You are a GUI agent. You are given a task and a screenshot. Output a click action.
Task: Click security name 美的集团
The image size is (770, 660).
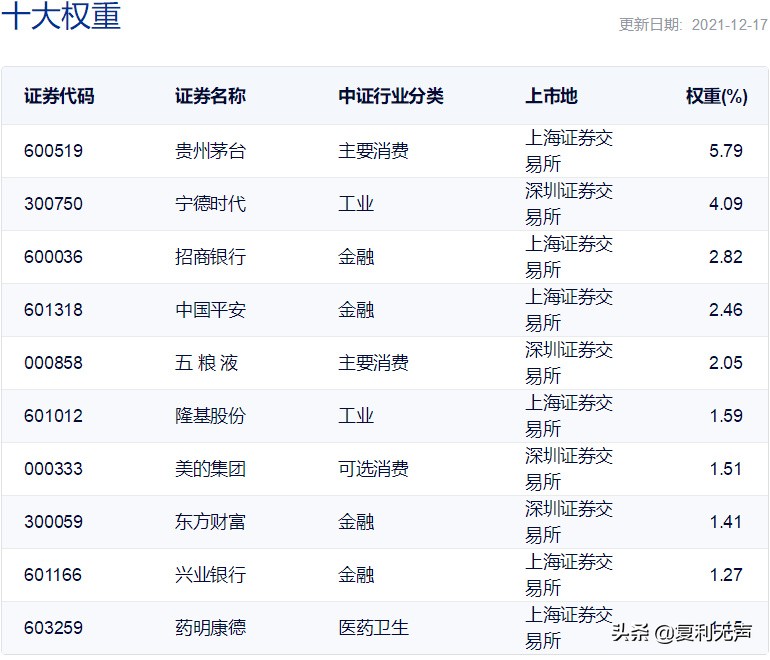(x=210, y=469)
